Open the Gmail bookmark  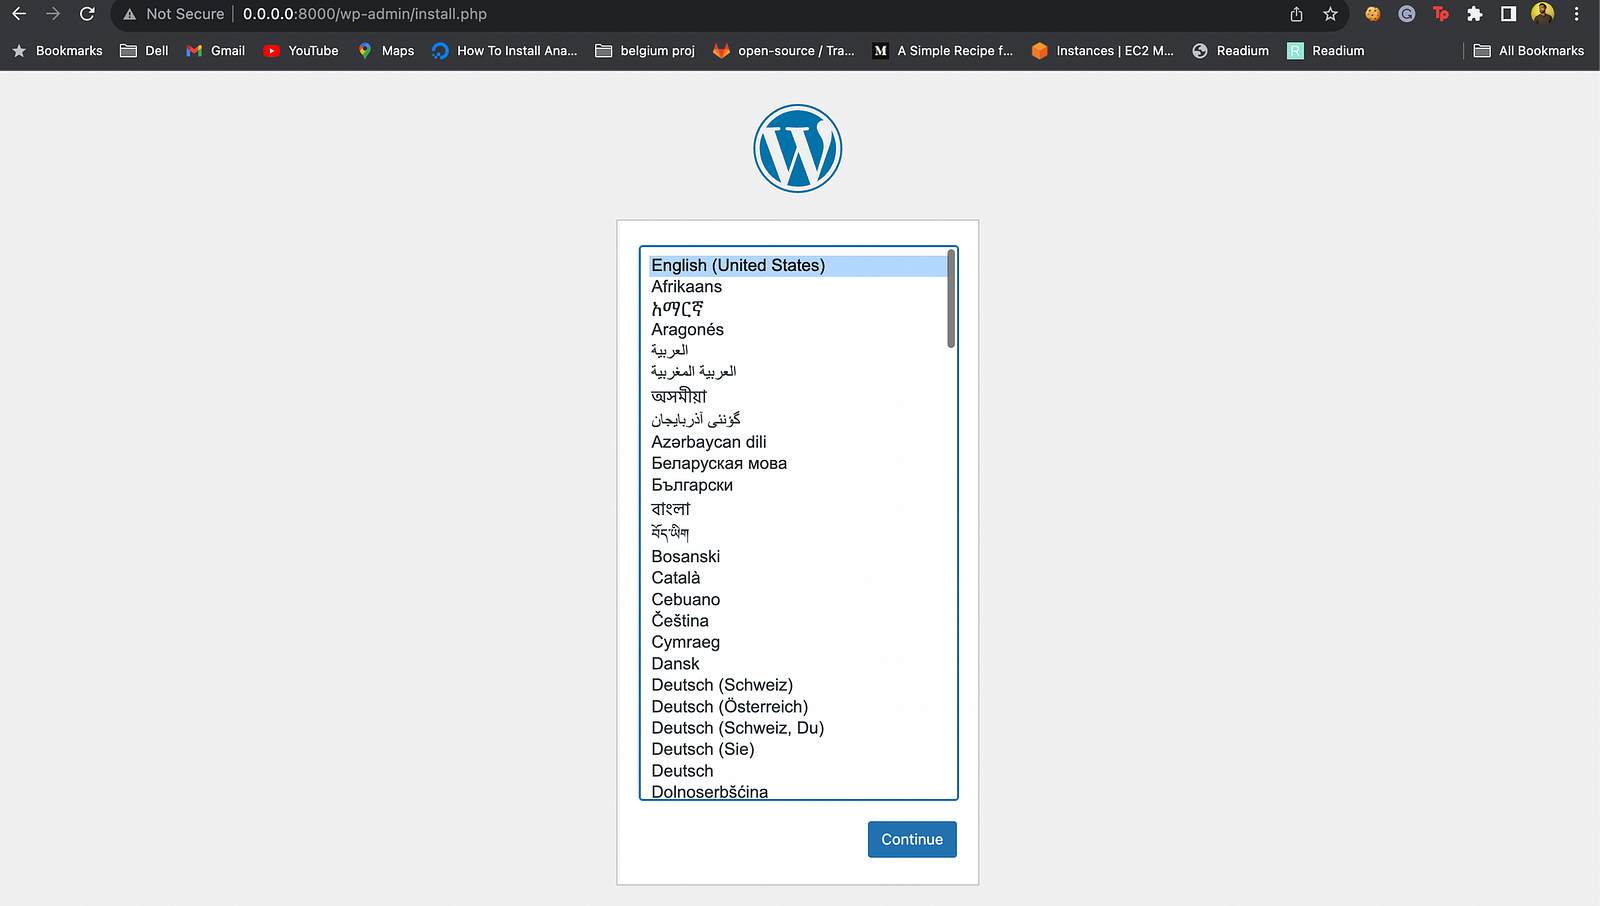pos(216,51)
